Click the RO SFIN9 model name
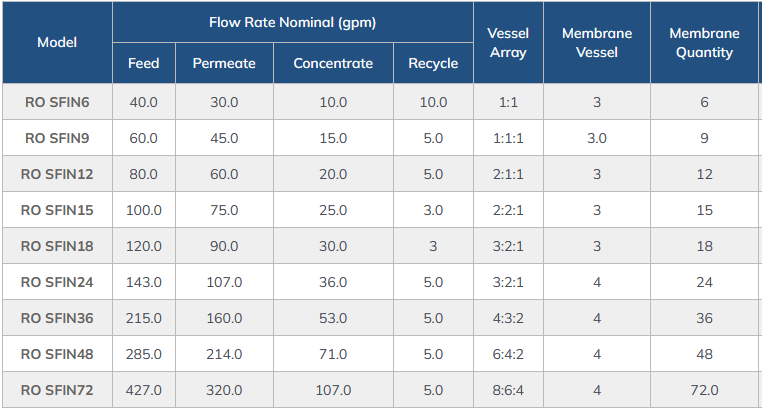The width and height of the screenshot is (762, 412). coord(57,138)
